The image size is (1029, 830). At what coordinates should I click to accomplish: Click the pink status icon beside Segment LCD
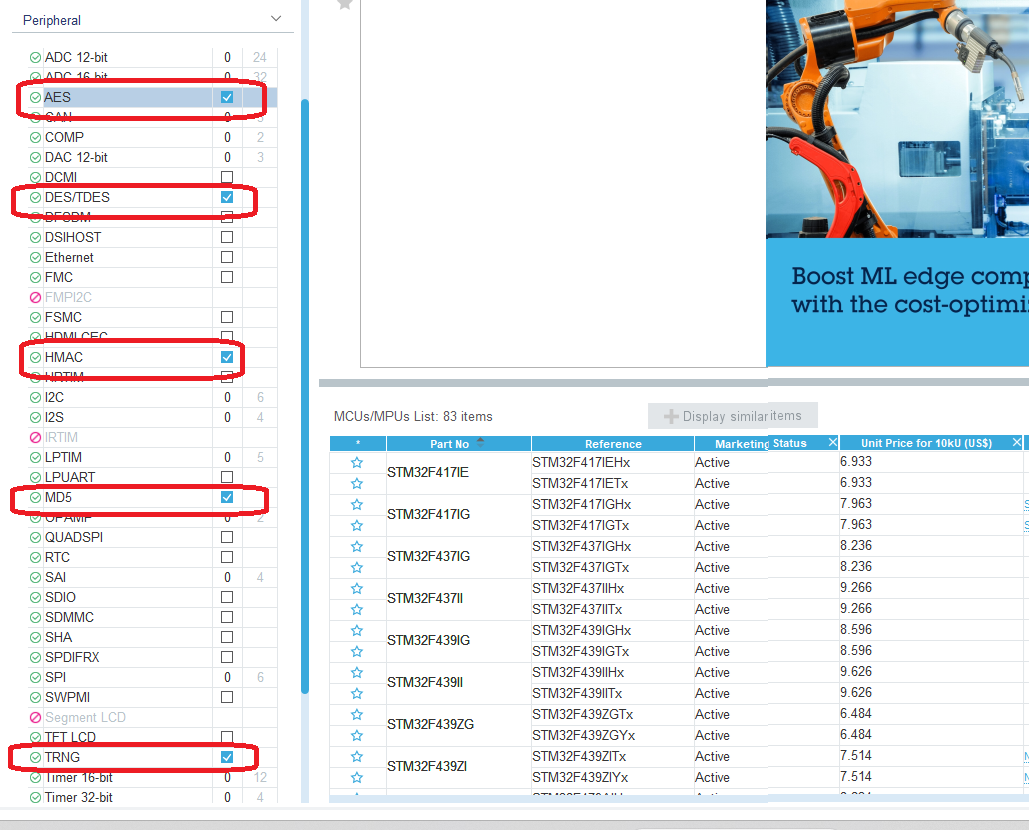coord(34,717)
